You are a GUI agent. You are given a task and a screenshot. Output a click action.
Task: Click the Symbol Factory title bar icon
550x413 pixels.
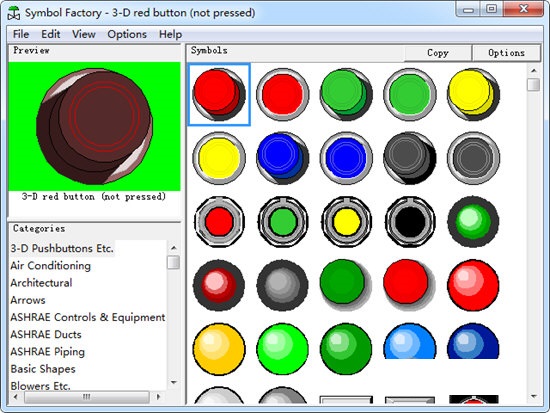tap(14, 13)
